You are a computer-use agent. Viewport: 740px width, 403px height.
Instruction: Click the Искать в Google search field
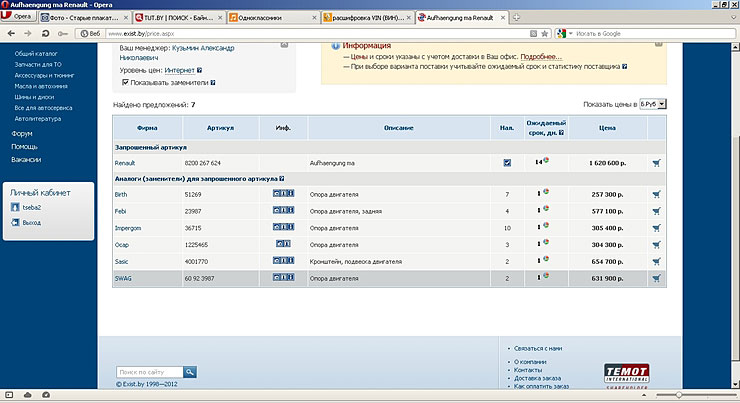pyautogui.click(x=654, y=34)
